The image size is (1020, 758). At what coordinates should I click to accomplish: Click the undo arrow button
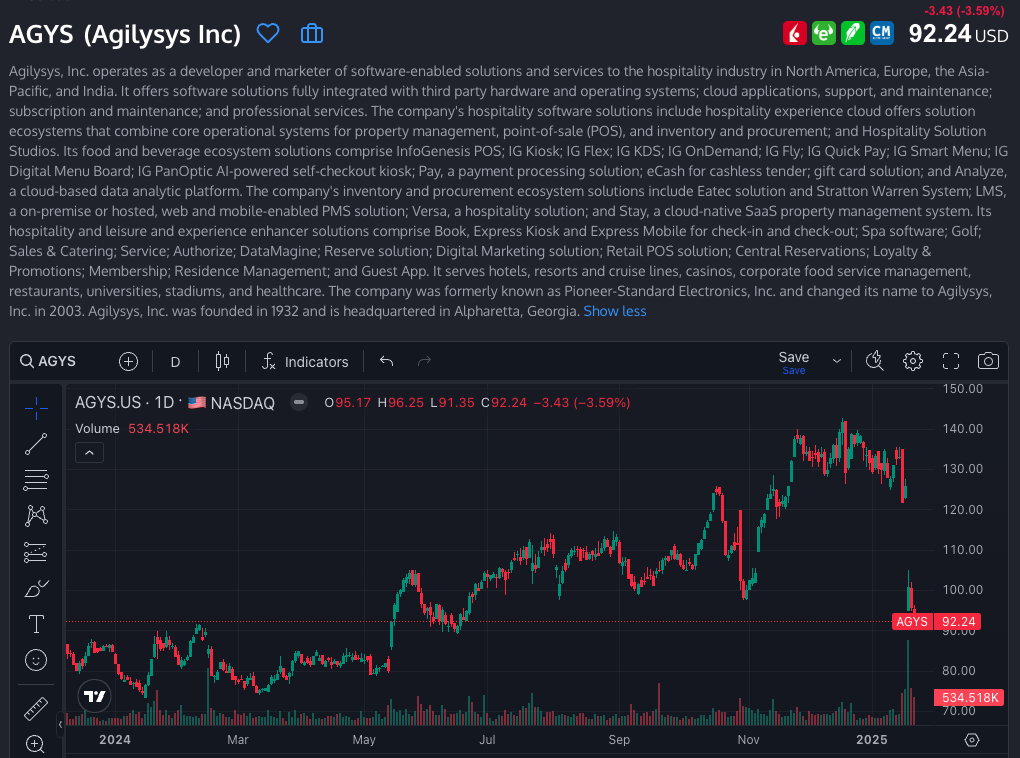pos(387,361)
